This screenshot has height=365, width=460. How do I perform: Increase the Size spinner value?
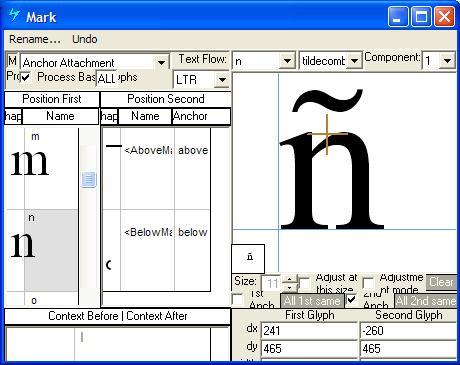pyautogui.click(x=289, y=279)
